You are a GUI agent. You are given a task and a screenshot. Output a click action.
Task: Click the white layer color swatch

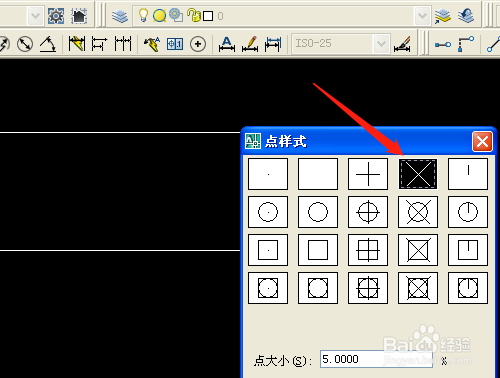point(208,16)
